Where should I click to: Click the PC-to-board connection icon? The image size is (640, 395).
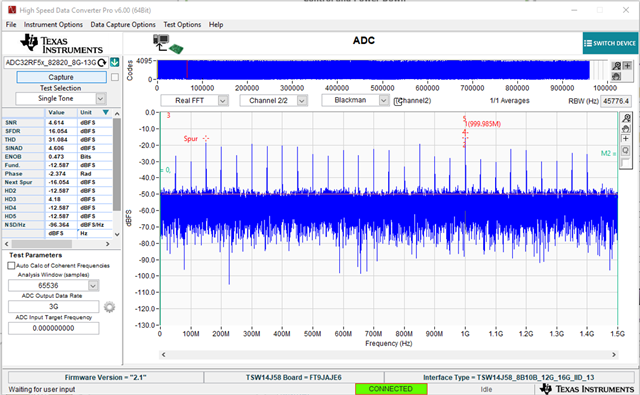click(168, 44)
